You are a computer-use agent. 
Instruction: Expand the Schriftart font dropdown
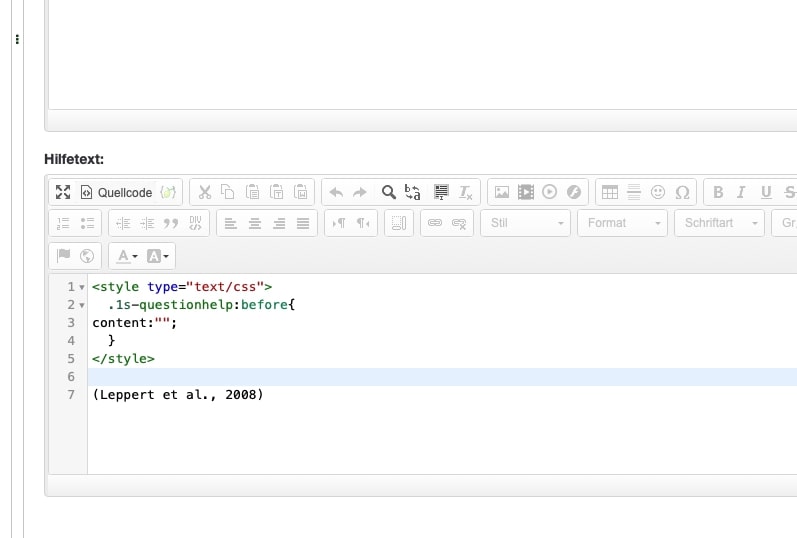pyautogui.click(x=719, y=223)
